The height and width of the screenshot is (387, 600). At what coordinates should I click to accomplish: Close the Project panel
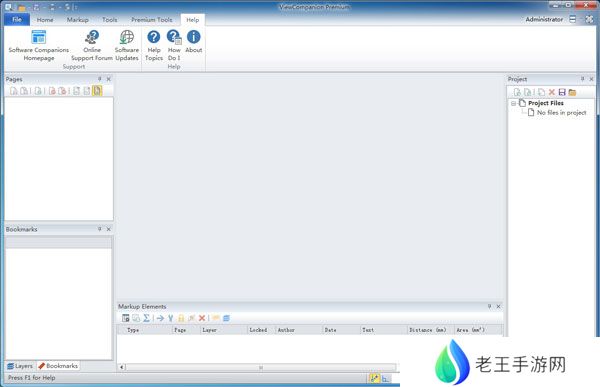592,79
